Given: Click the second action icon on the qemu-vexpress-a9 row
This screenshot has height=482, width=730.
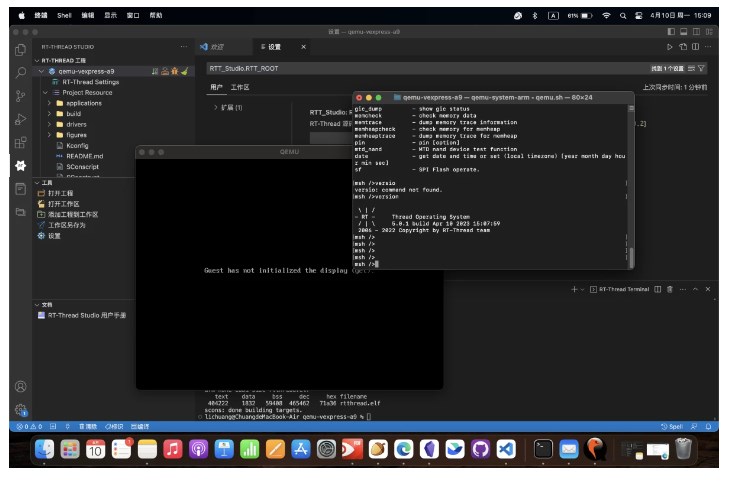Looking at the screenshot, I should coord(165,71).
